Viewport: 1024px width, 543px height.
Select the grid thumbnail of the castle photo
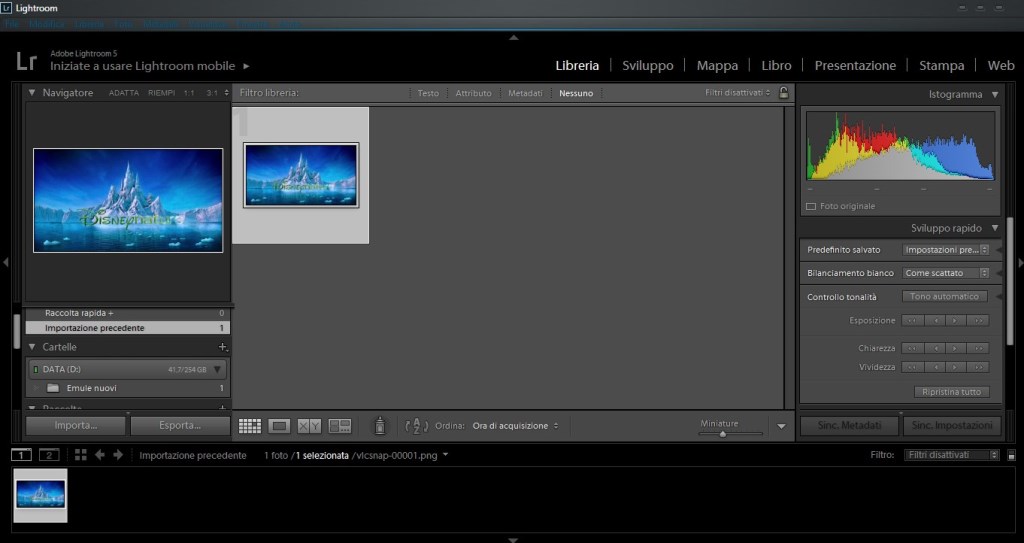tap(301, 175)
